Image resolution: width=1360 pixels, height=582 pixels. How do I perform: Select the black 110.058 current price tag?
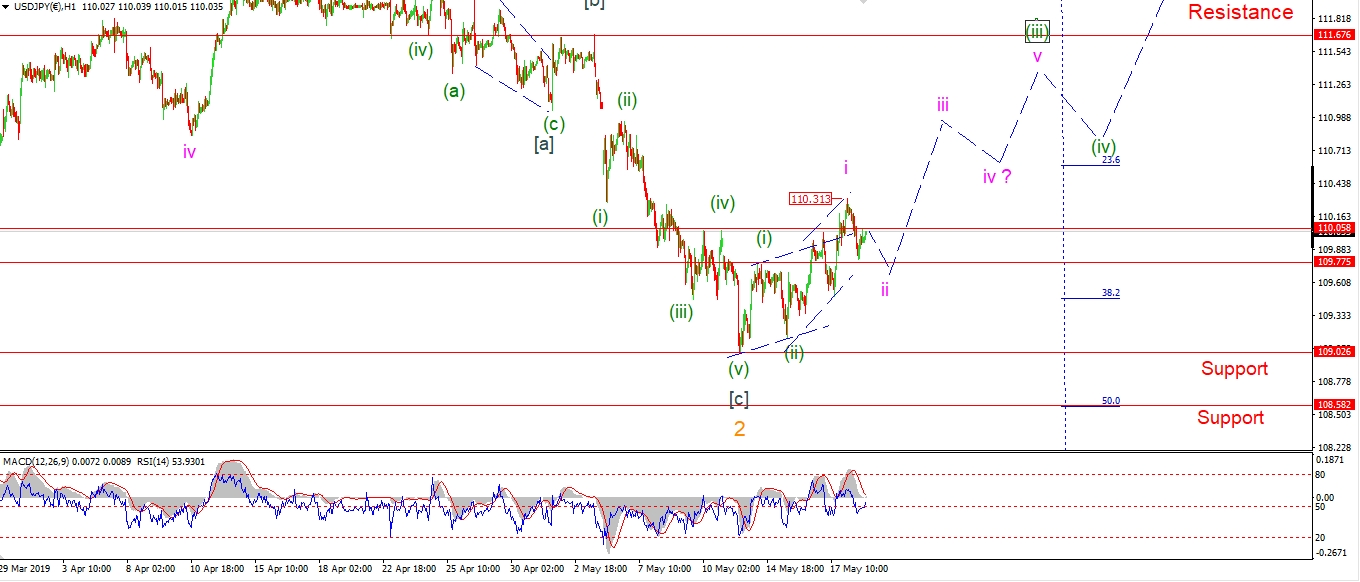point(1335,228)
